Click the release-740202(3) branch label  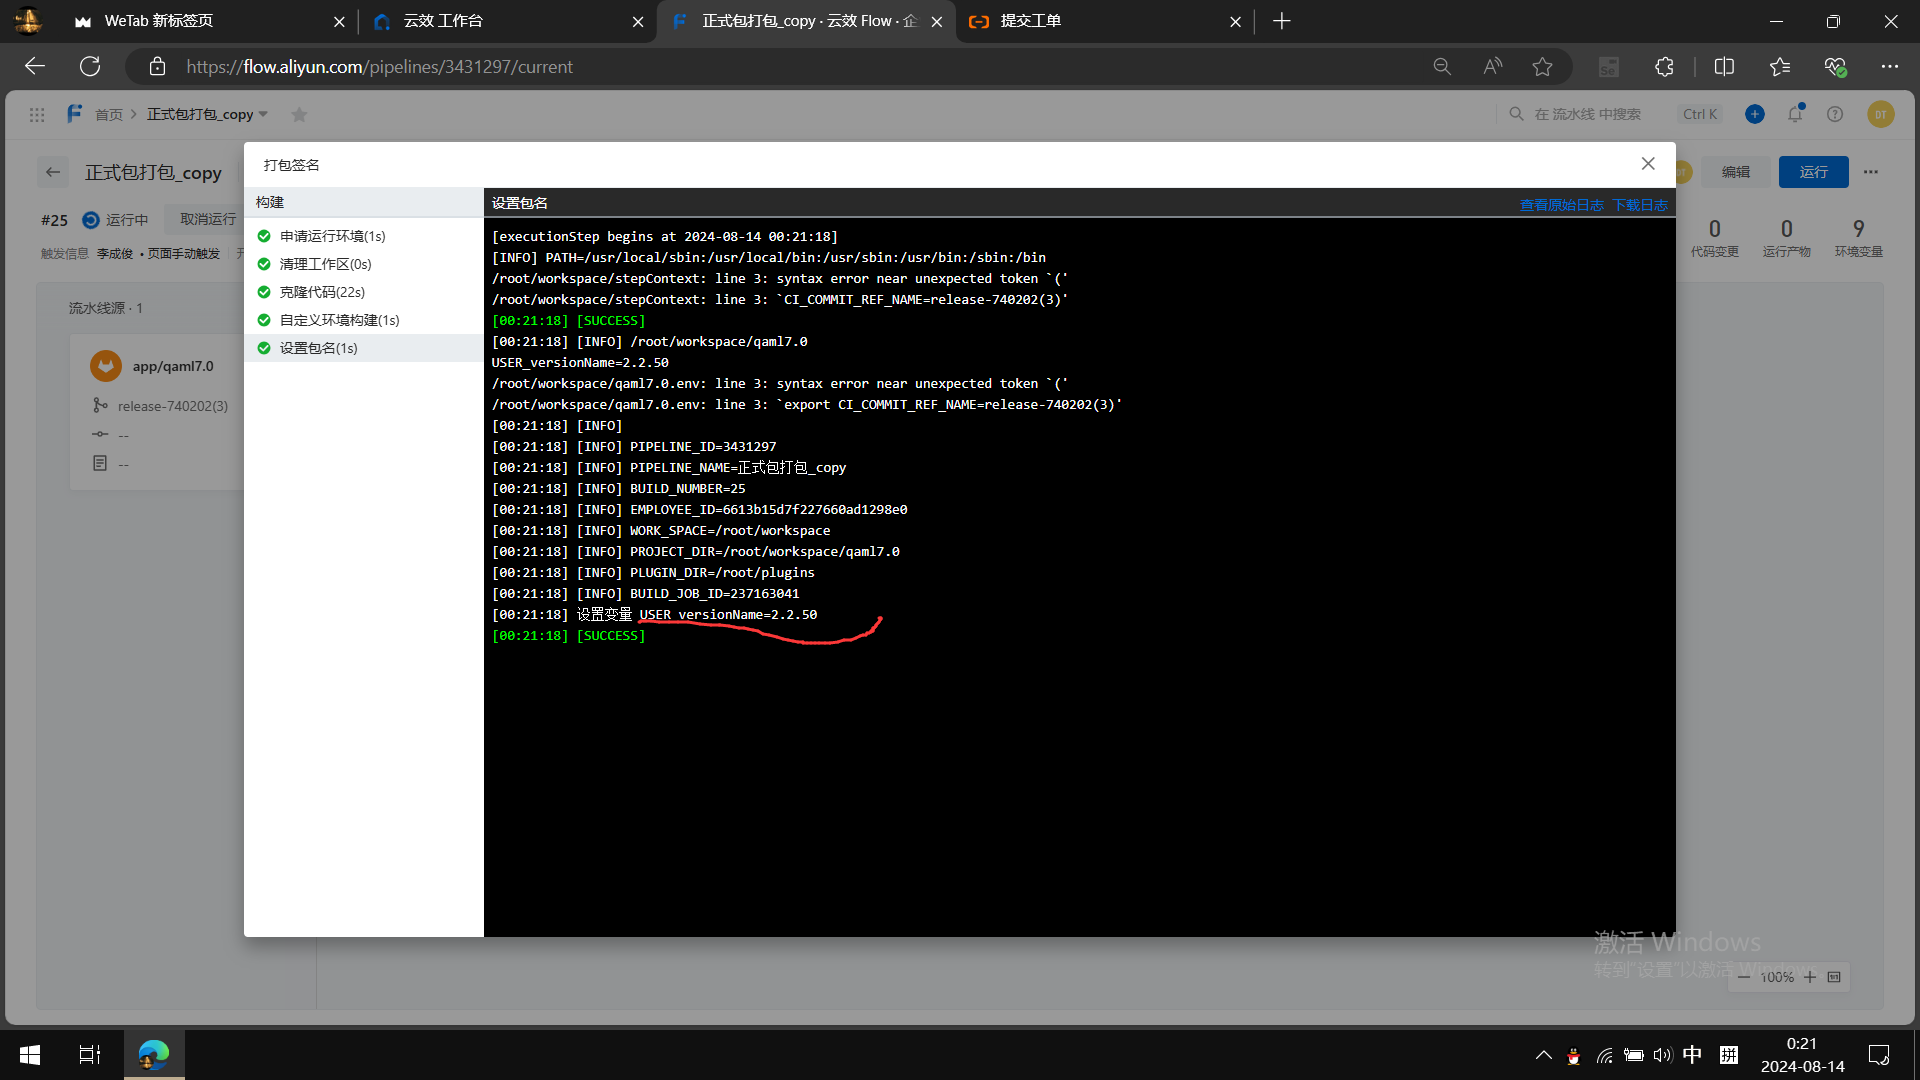click(x=173, y=406)
